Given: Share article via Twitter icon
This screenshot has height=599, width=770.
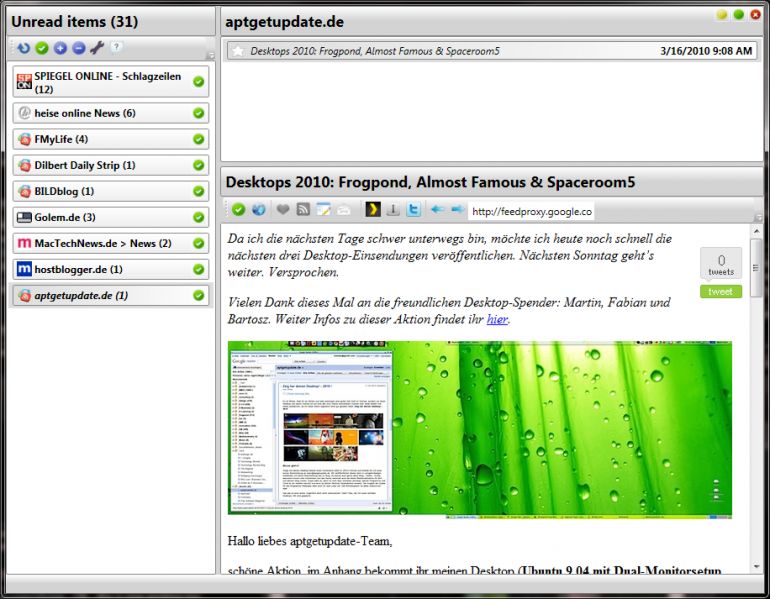Looking at the screenshot, I should click(413, 210).
